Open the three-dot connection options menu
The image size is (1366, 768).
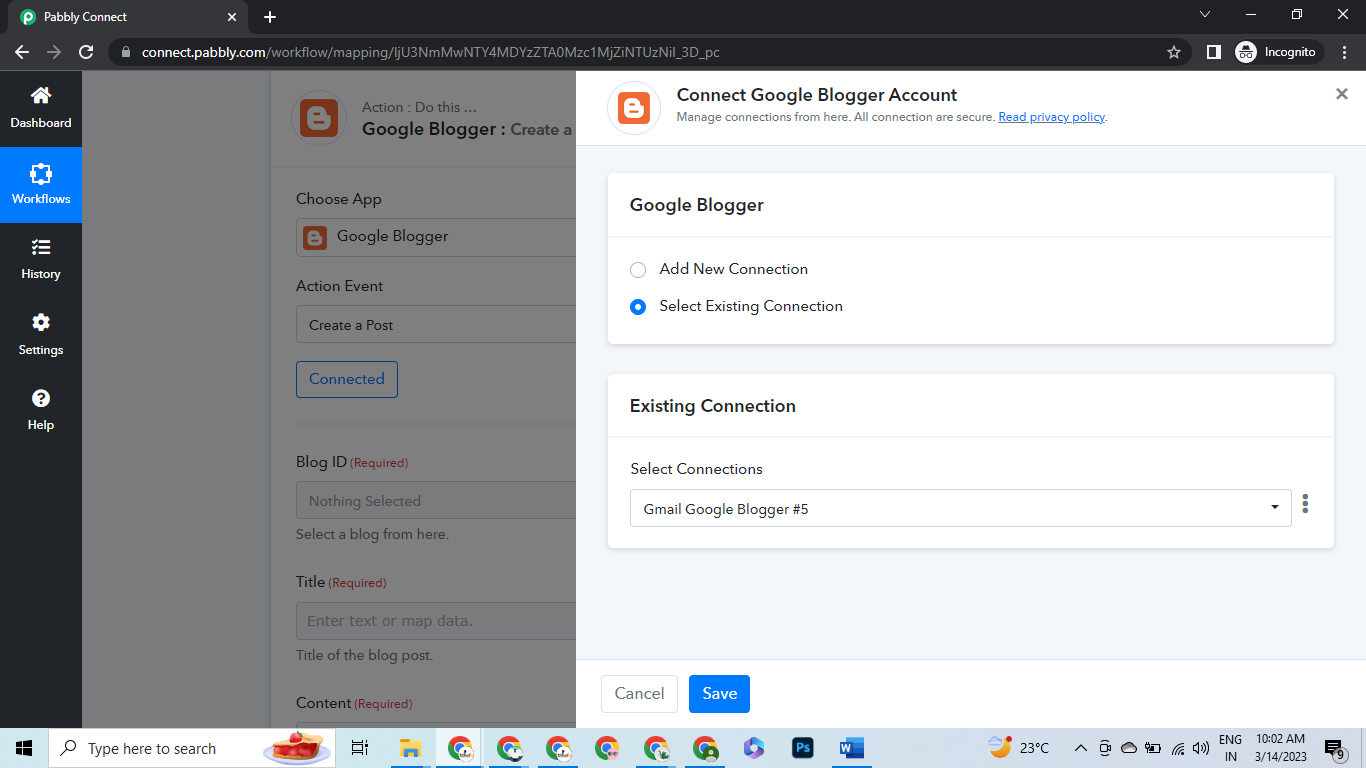1305,504
